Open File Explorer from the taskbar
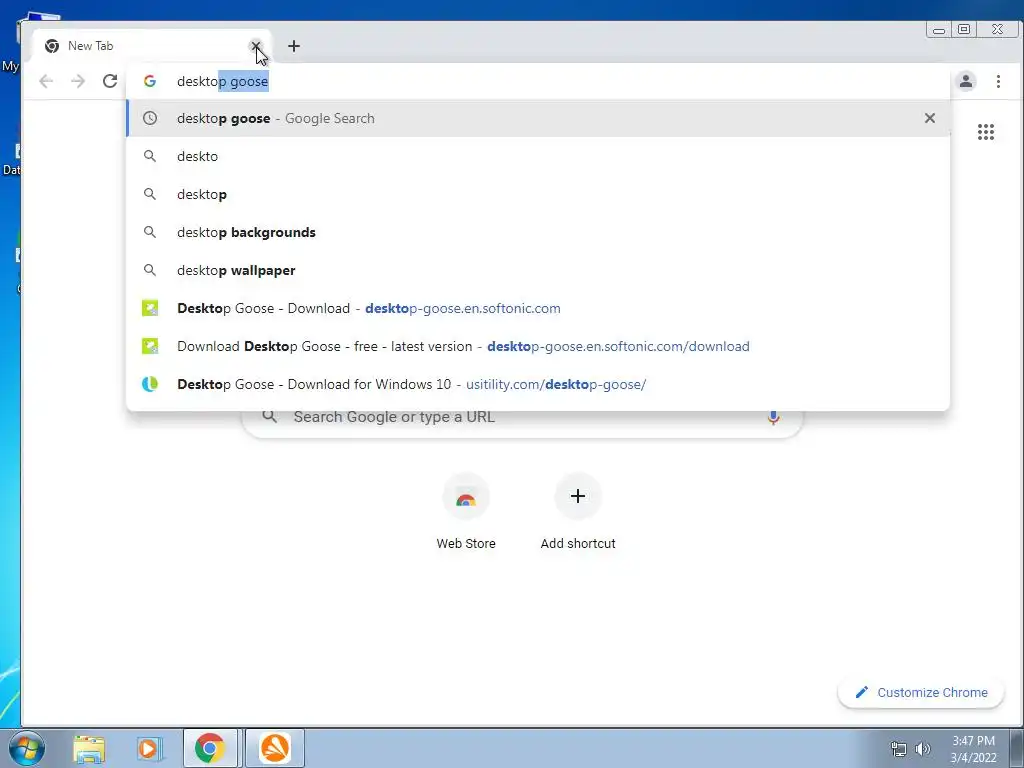 click(x=89, y=748)
